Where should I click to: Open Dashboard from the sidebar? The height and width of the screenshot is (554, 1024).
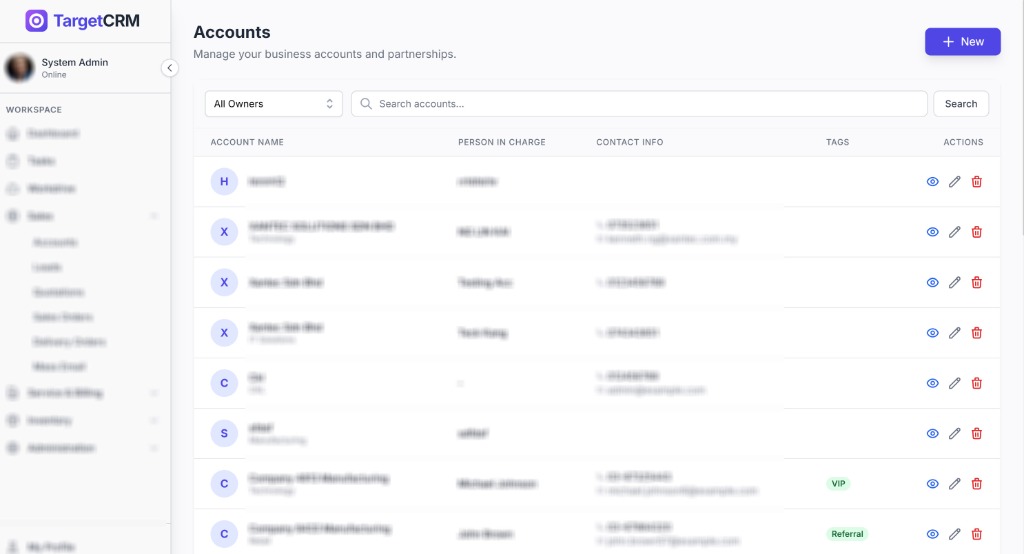click(x=53, y=133)
